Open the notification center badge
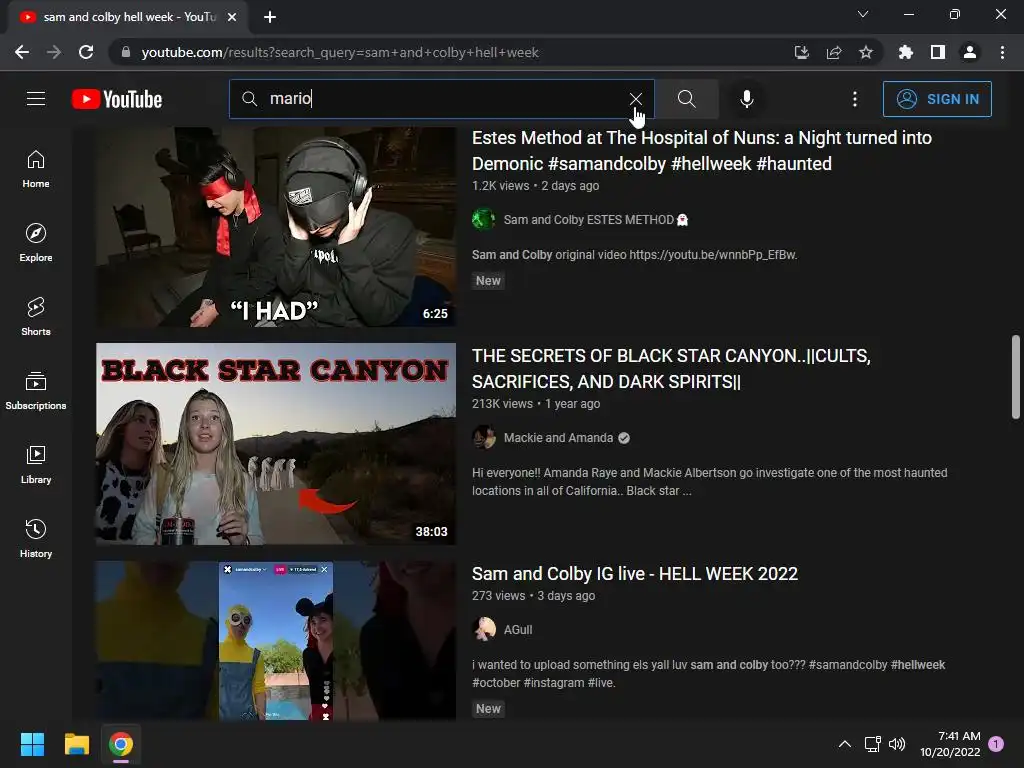Screen dimensions: 1024x768 click(x=996, y=744)
